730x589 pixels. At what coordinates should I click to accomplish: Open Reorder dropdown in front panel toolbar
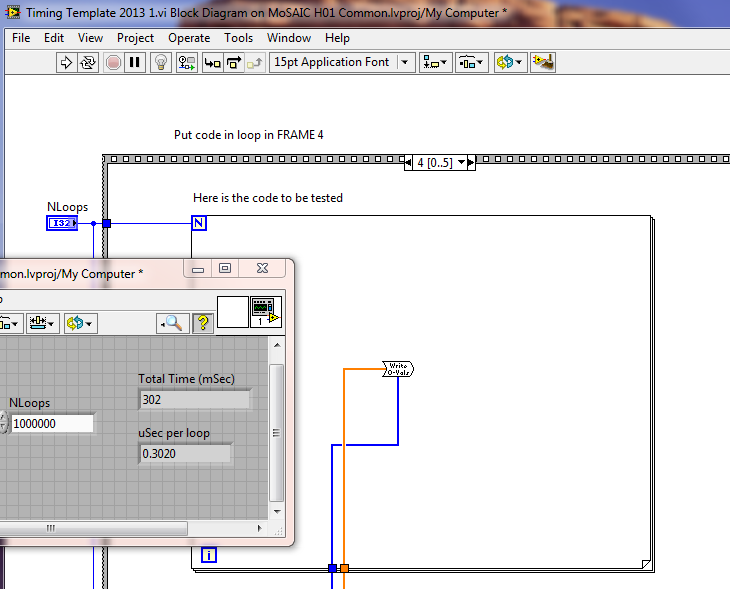point(81,323)
